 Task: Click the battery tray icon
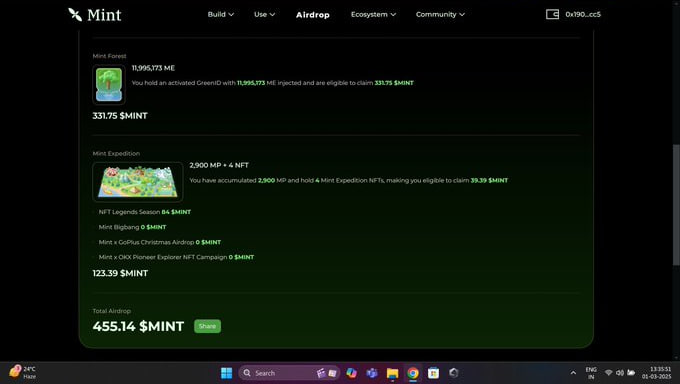pos(631,373)
